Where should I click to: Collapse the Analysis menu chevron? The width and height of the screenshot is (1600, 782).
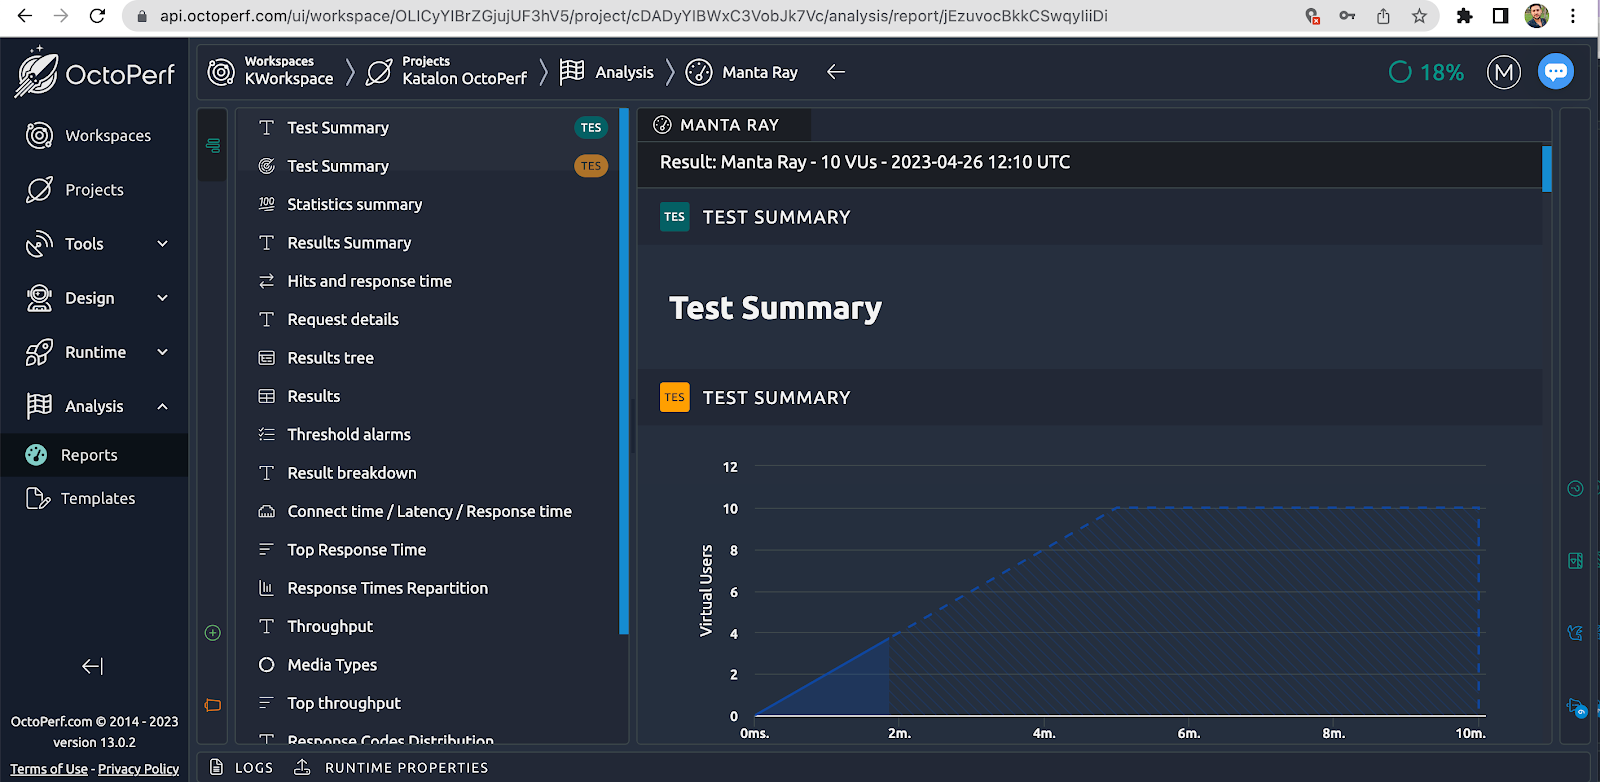163,406
